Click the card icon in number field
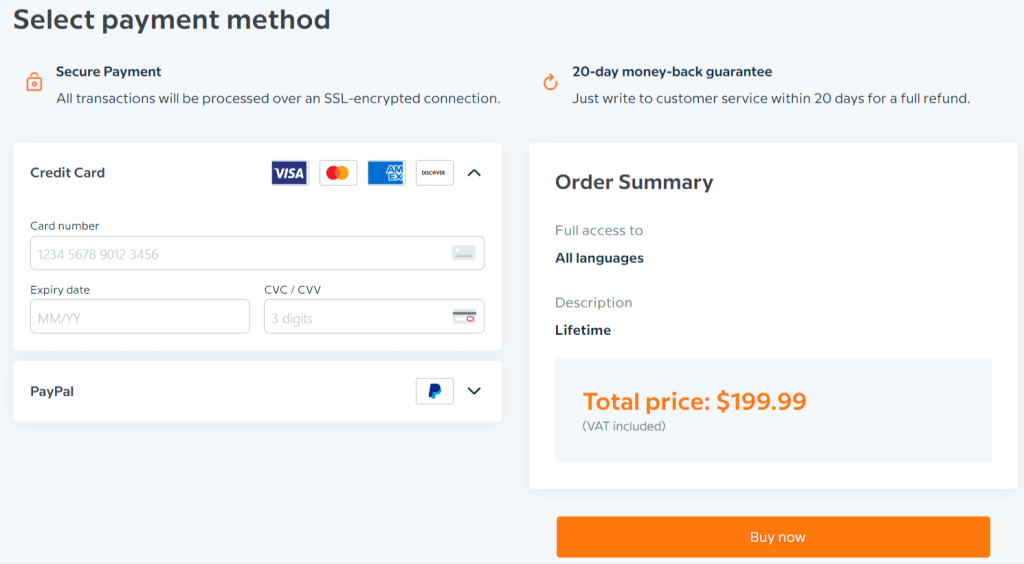 tap(464, 253)
